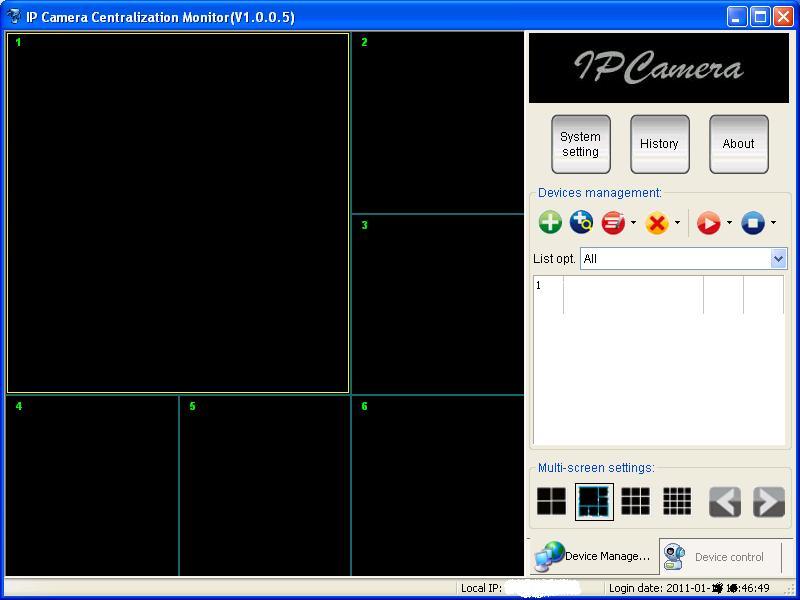Enable the 9-screen grid layout
Image resolution: width=800 pixels, height=600 pixels.
point(636,501)
